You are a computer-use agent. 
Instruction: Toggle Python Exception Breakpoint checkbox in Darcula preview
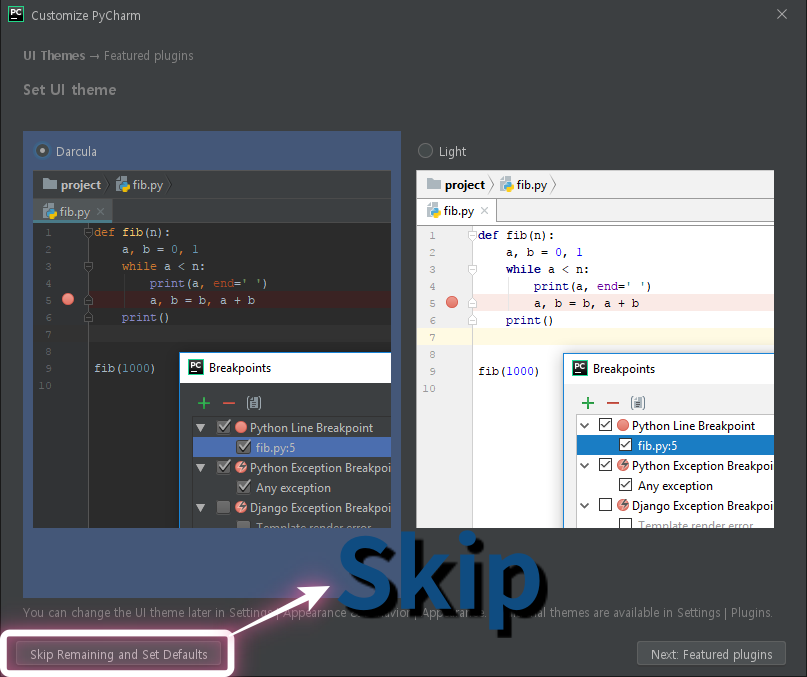click(223, 467)
